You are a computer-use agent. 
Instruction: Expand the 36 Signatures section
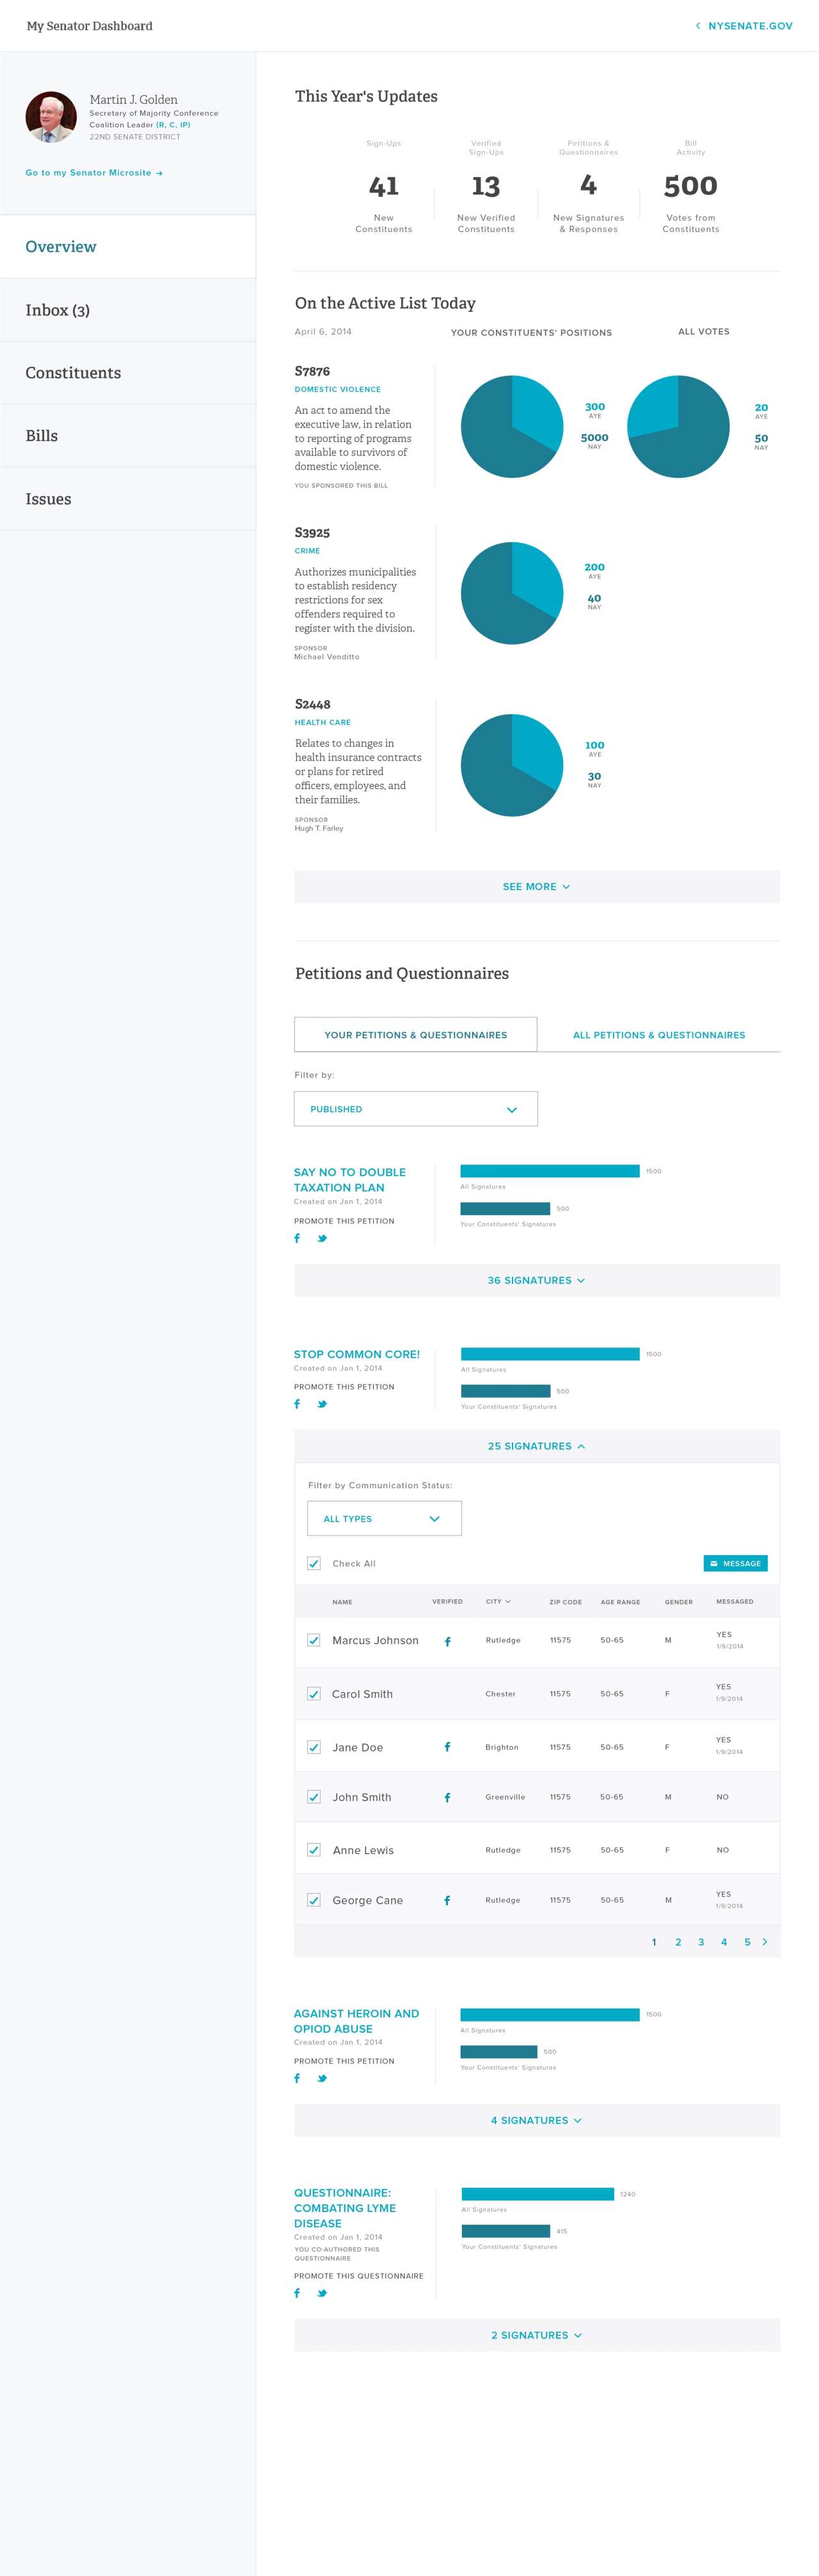pyautogui.click(x=537, y=1280)
